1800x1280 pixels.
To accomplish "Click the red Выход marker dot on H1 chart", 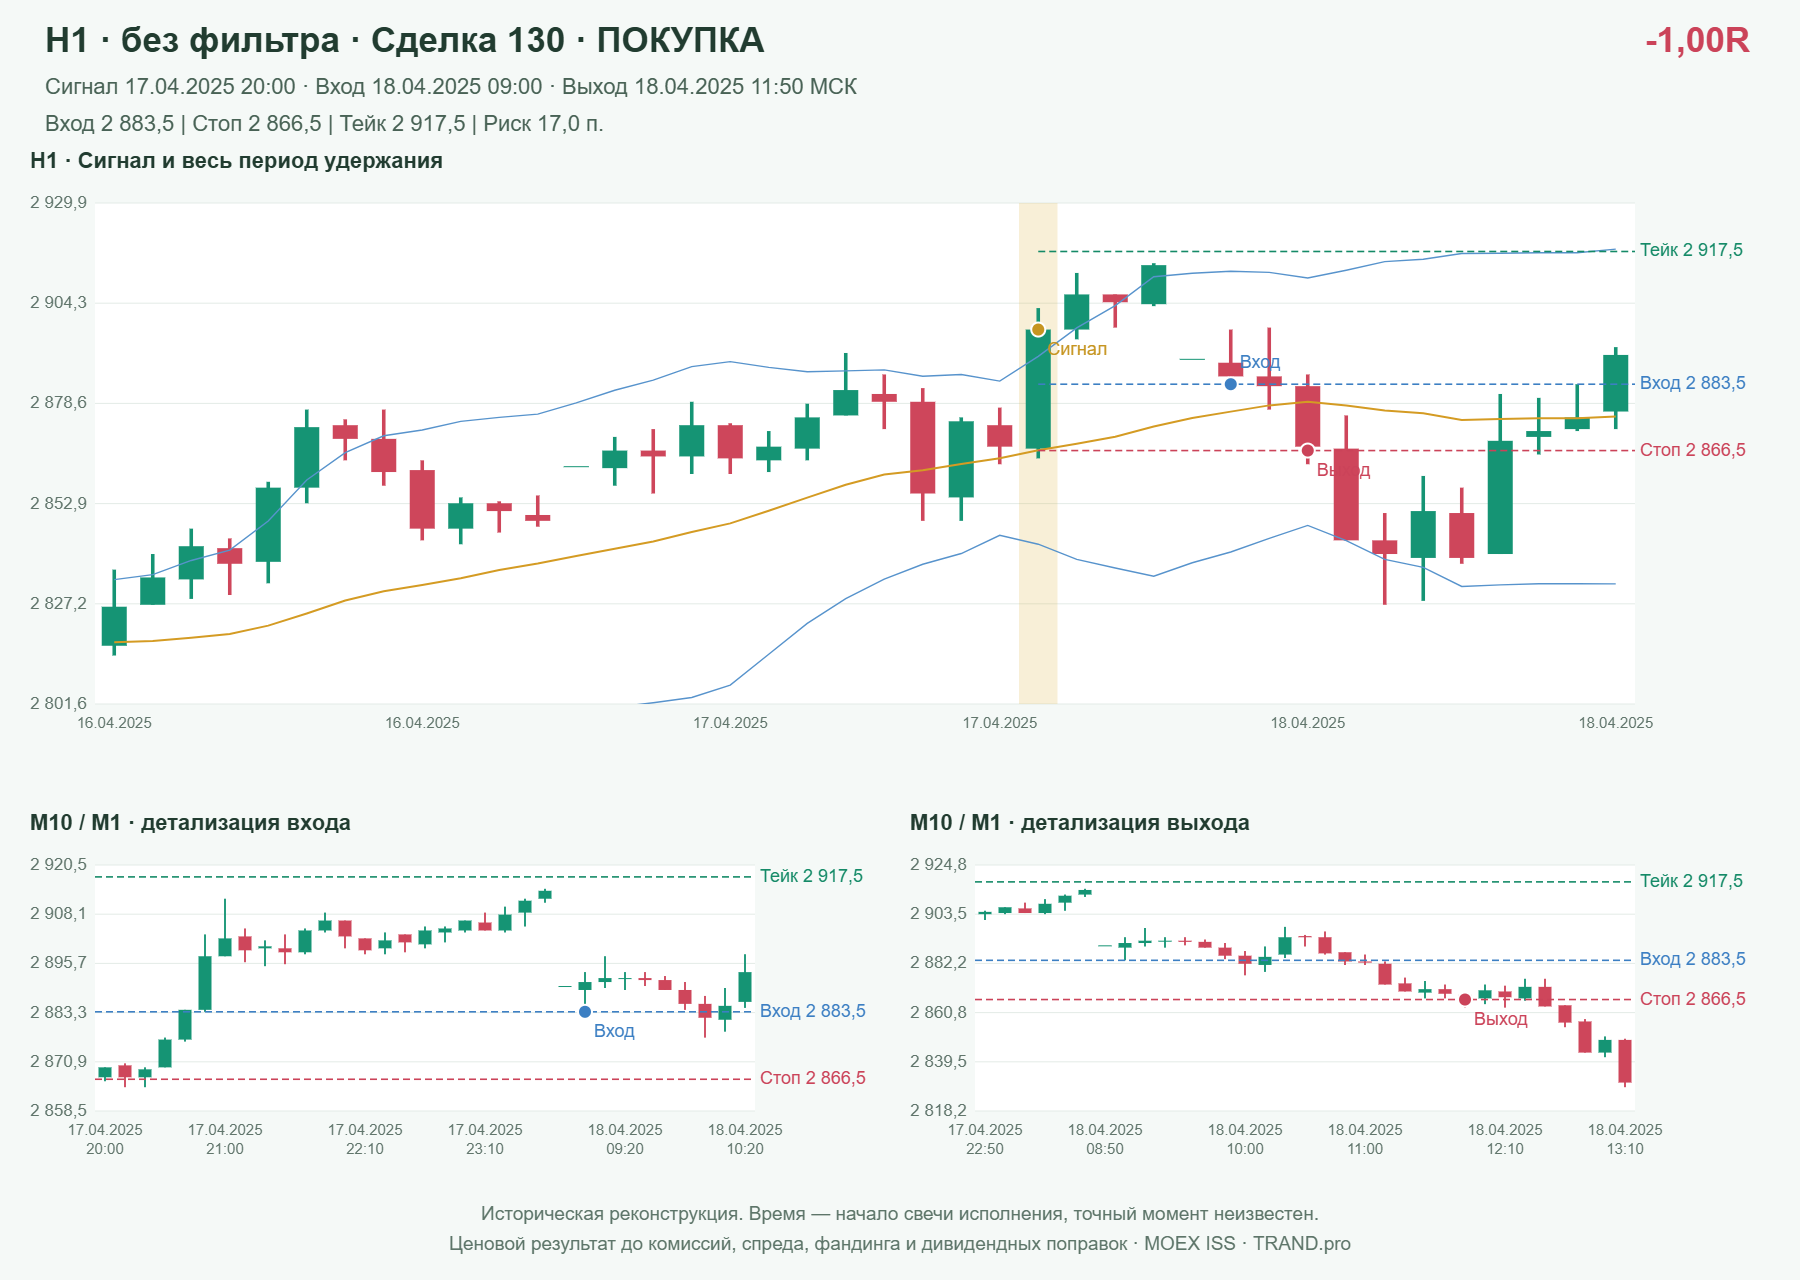I will [1308, 451].
